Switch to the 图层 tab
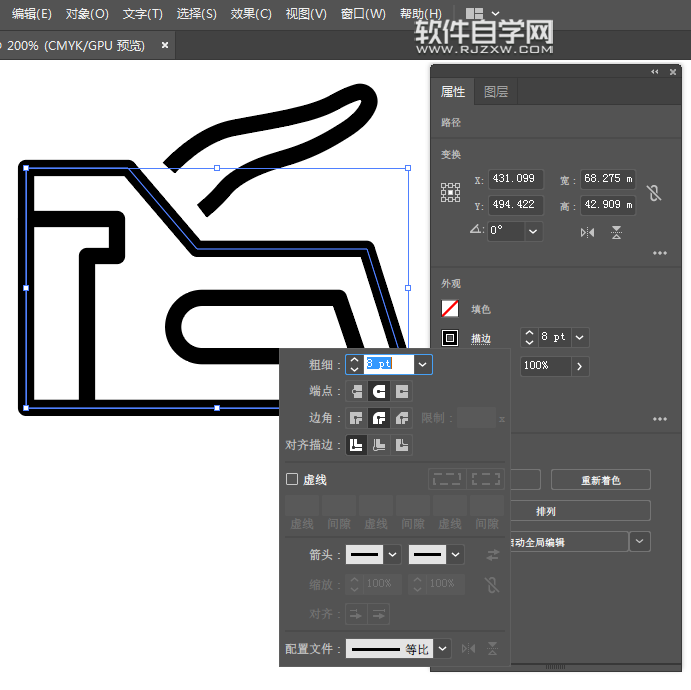Viewport: 691px width, 690px height. (x=496, y=92)
